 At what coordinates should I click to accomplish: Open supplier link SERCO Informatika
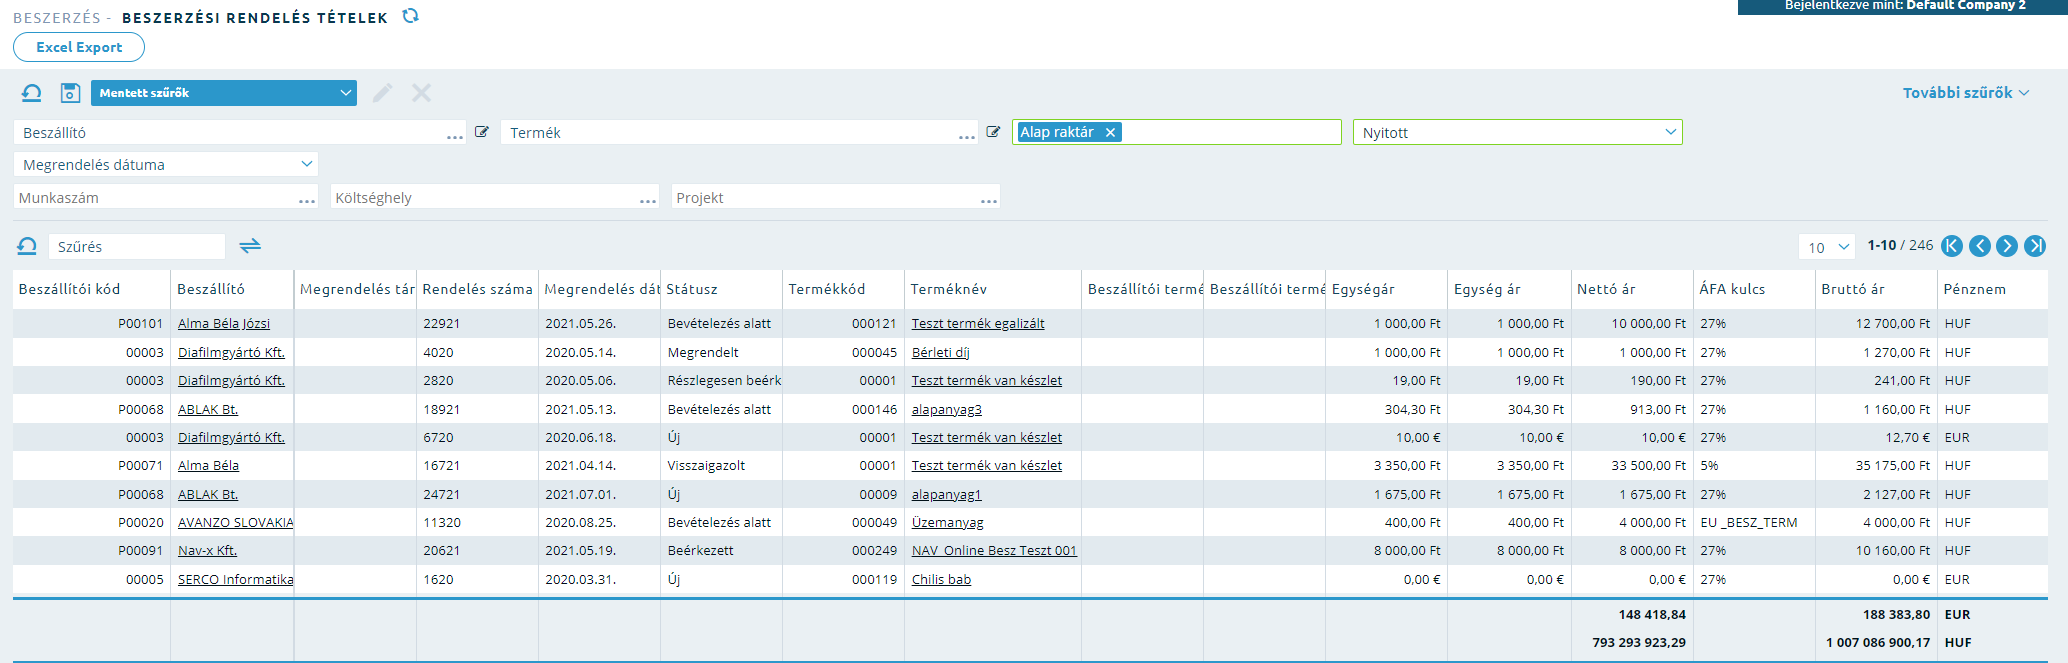click(235, 579)
